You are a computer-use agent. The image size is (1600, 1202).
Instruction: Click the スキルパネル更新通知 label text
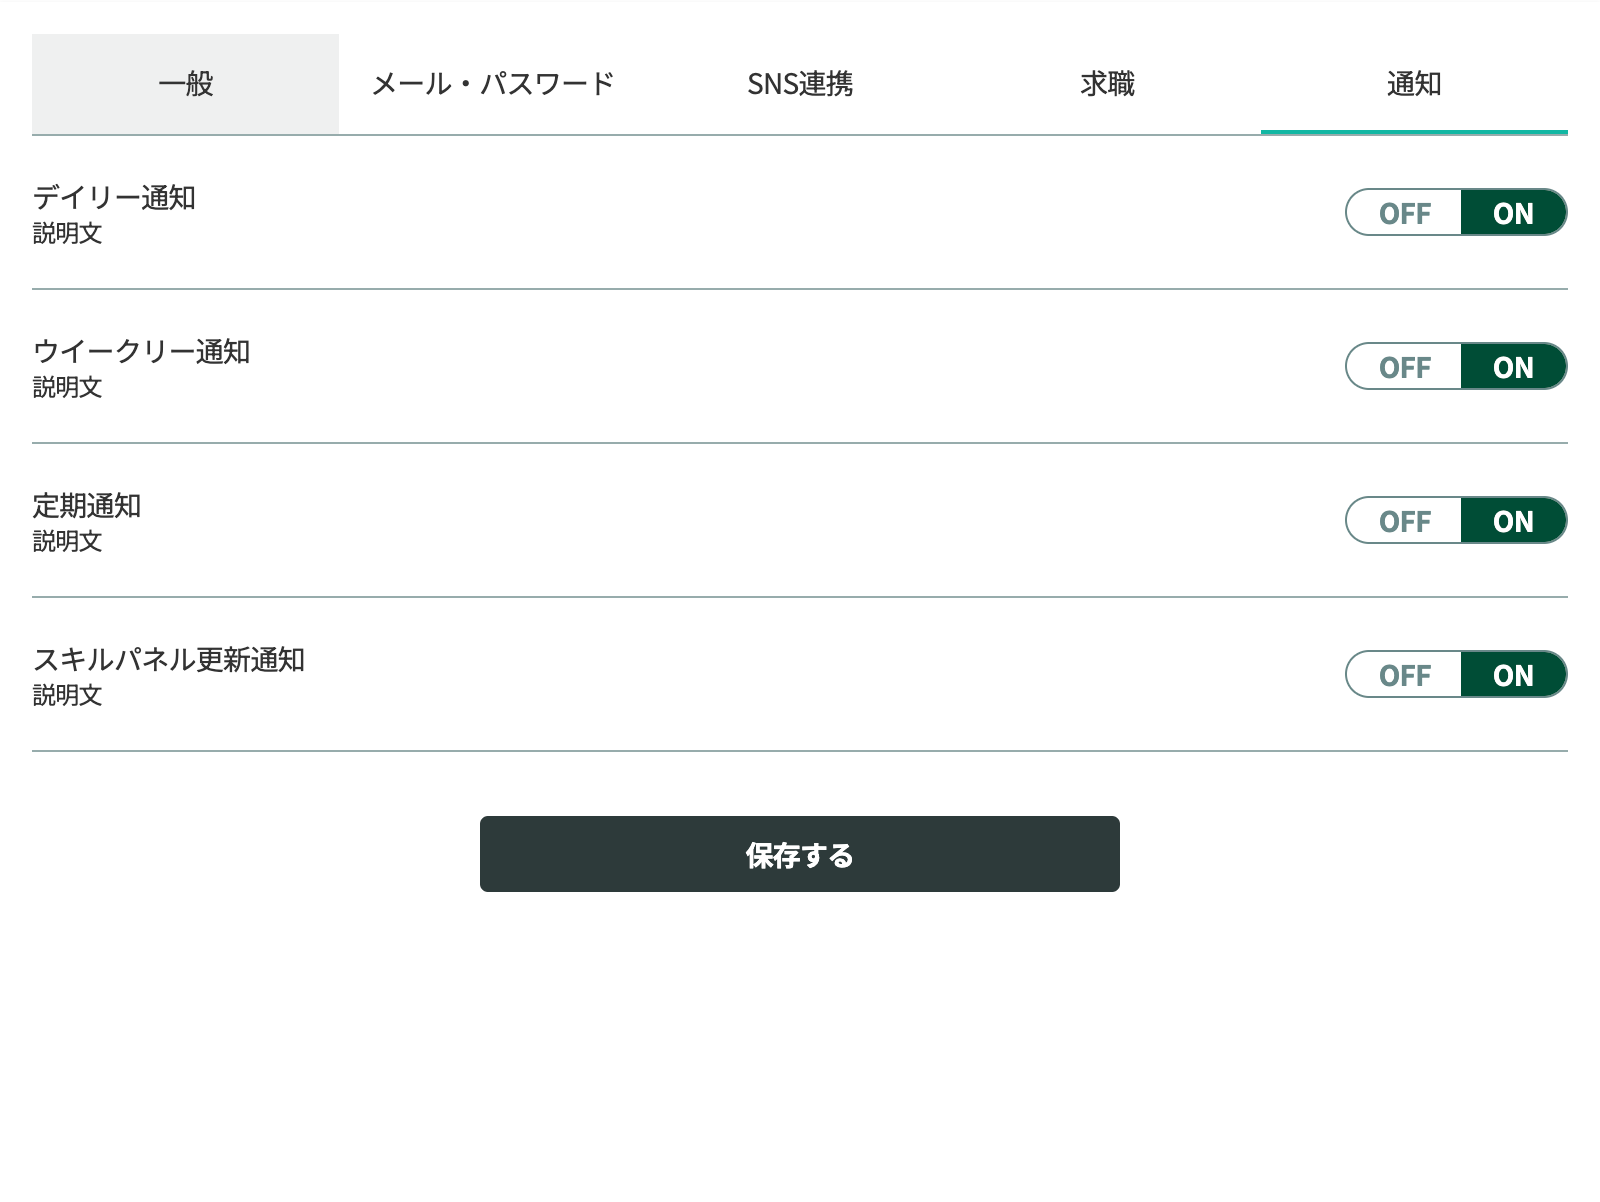coord(169,660)
